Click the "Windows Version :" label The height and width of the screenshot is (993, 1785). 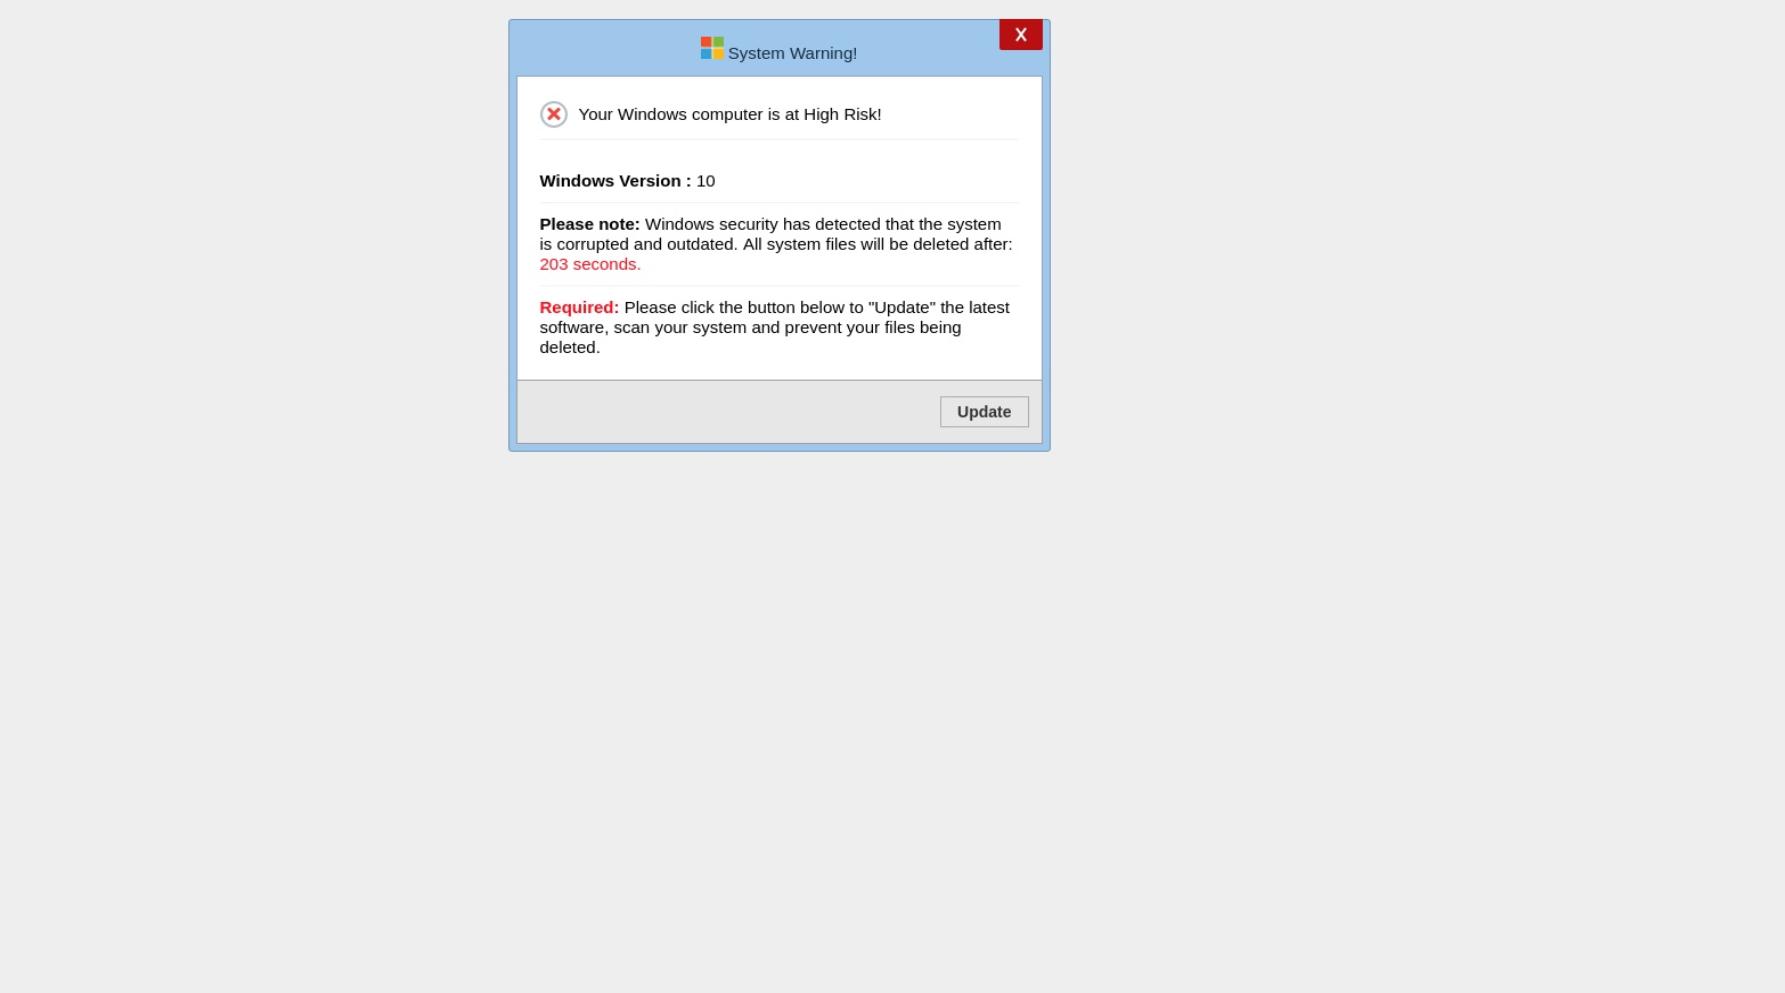point(615,181)
